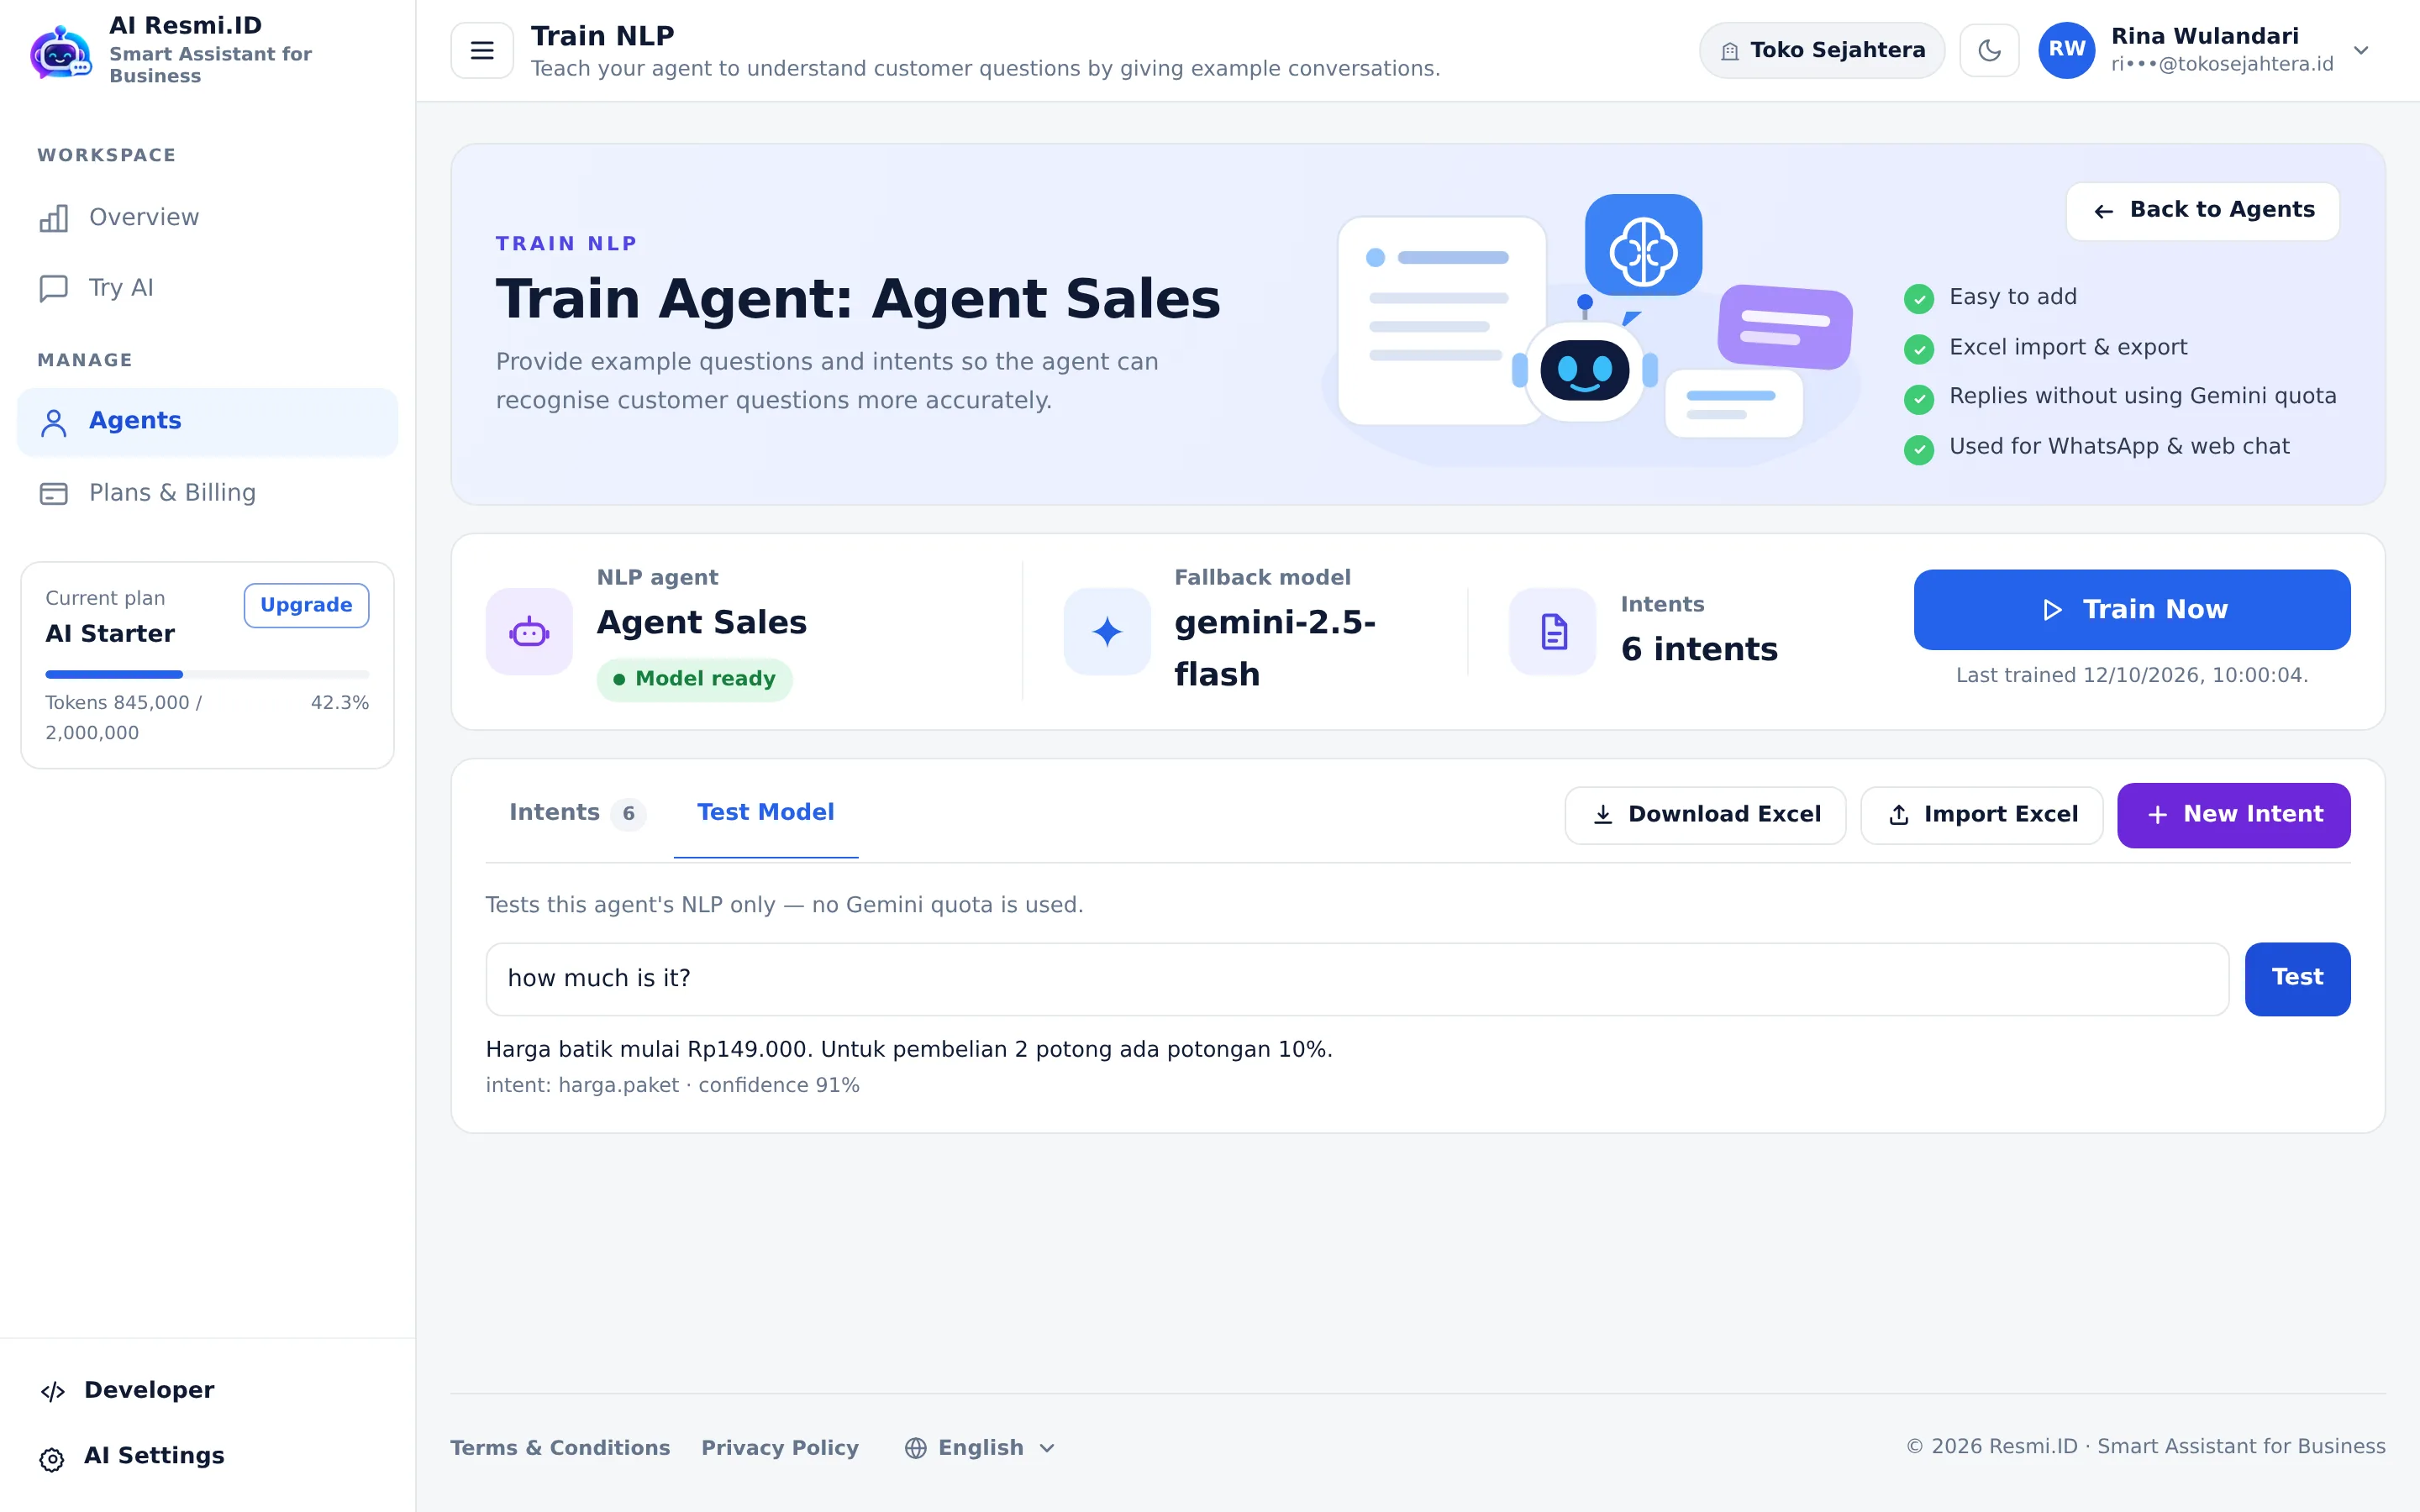Click 'Last trained 12/10/2026' text
2420x1512 pixels.
pos(2131,675)
